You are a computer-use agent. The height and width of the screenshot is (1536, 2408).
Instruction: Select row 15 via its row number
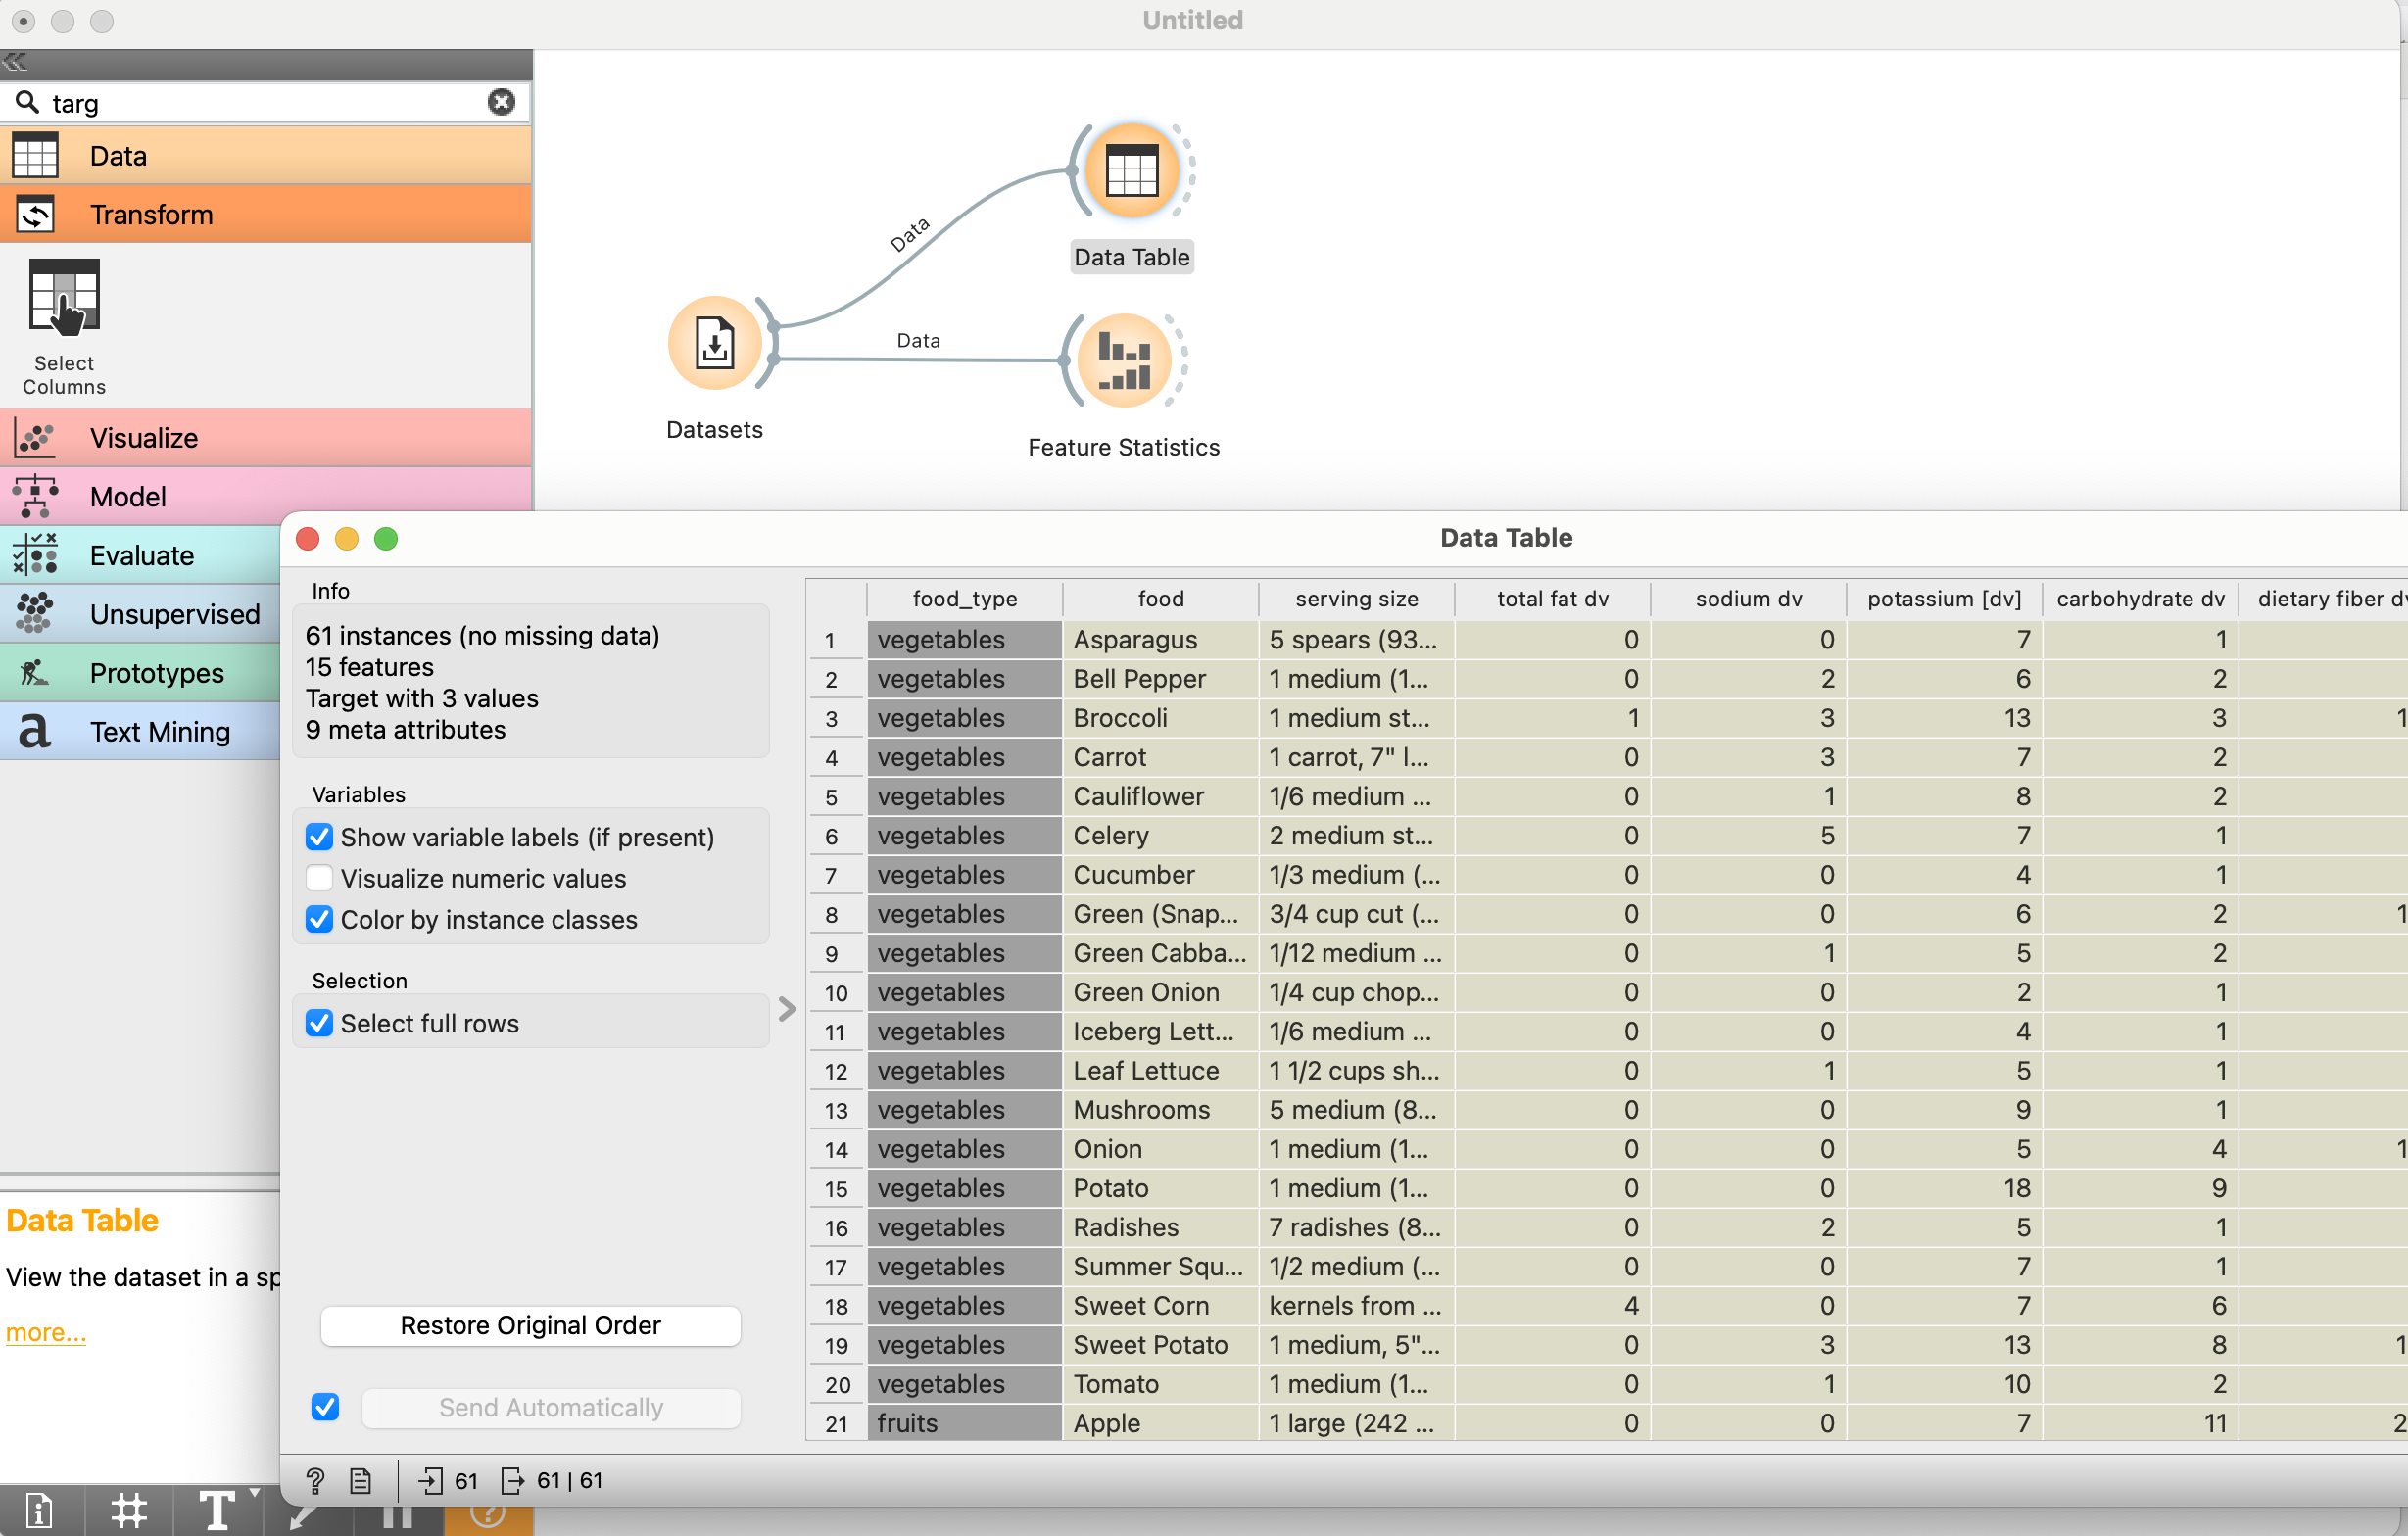click(x=836, y=1188)
